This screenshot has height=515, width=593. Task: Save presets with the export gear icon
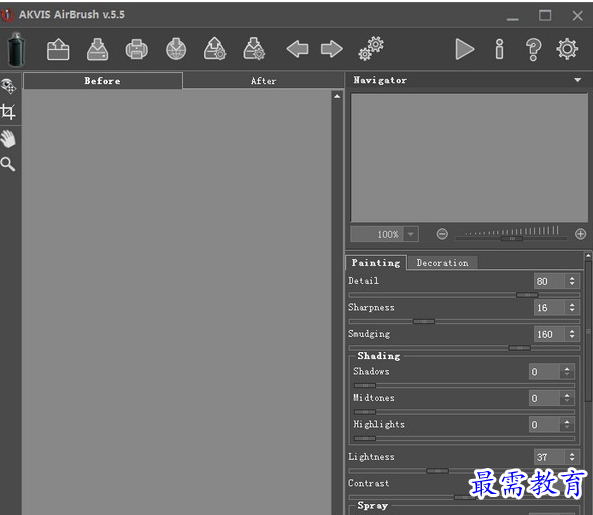(x=254, y=49)
